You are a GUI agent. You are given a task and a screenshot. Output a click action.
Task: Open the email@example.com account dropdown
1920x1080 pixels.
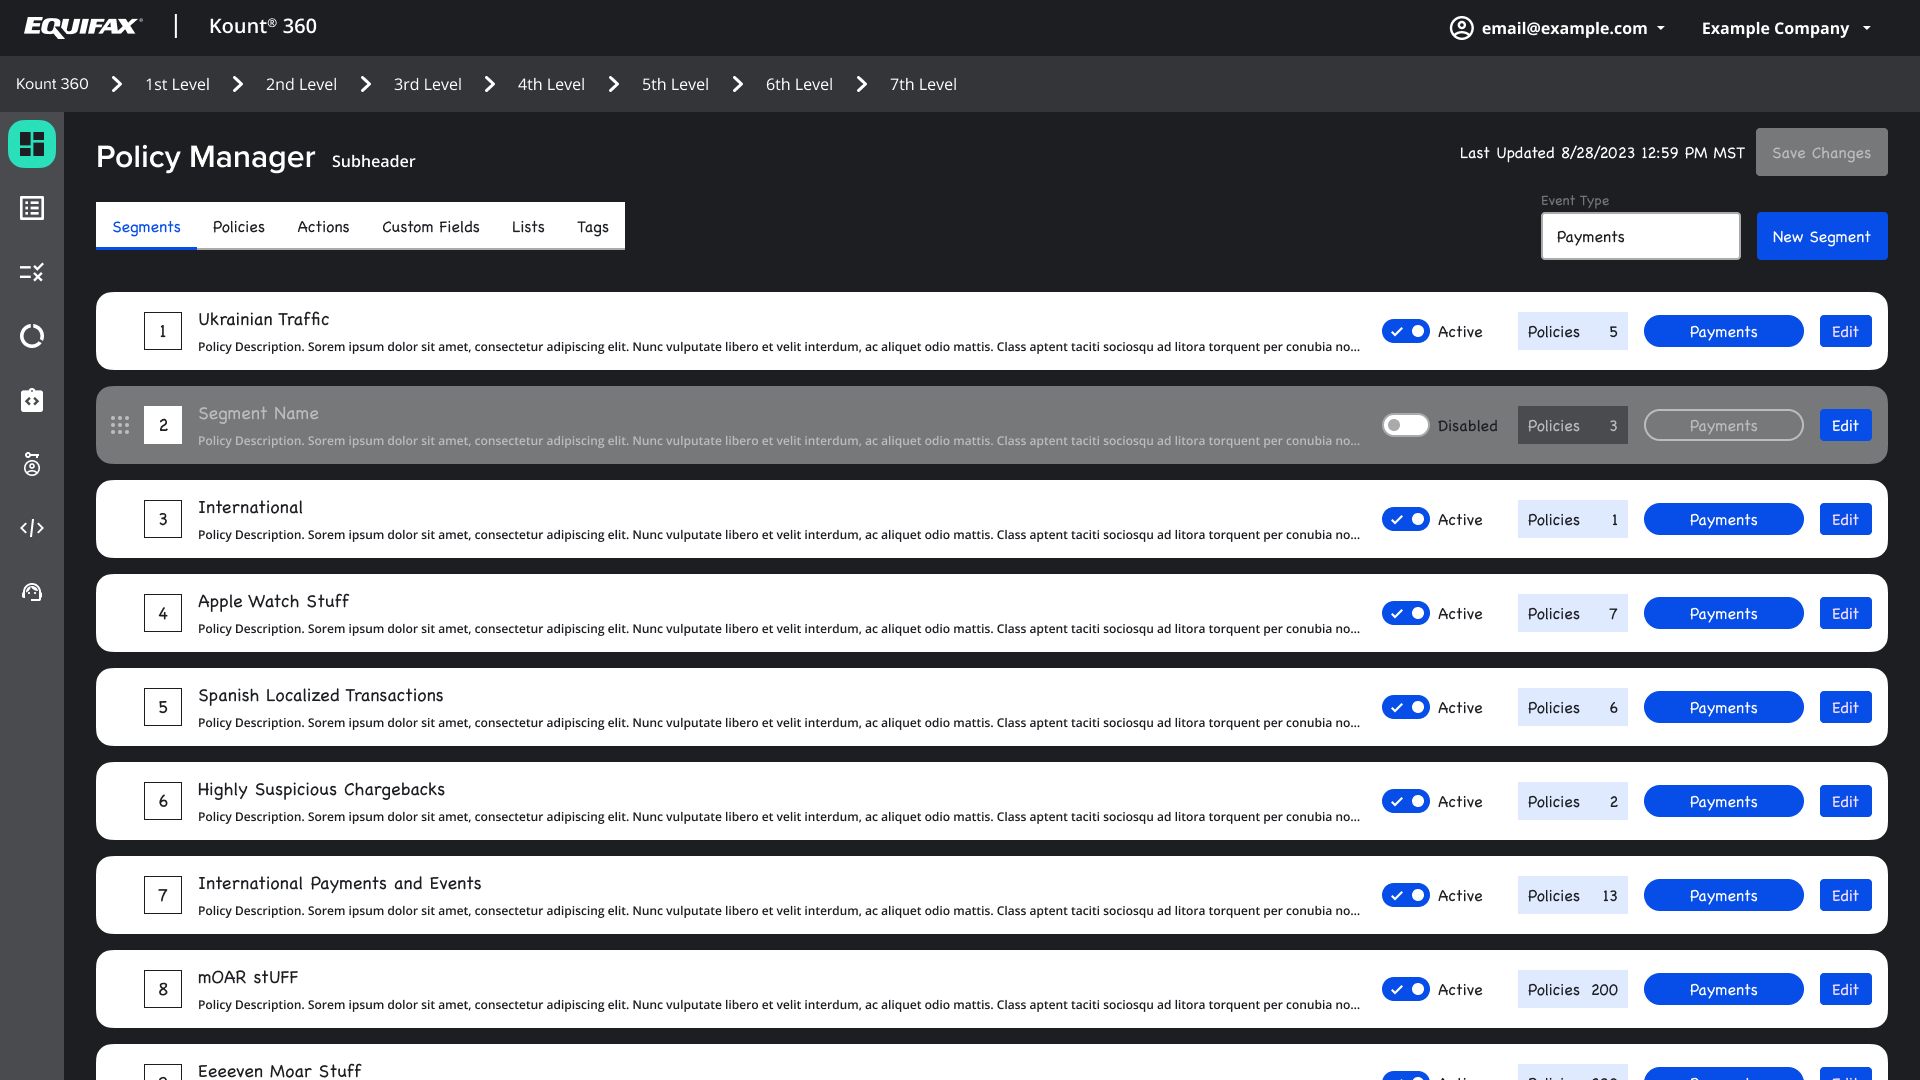1558,28
